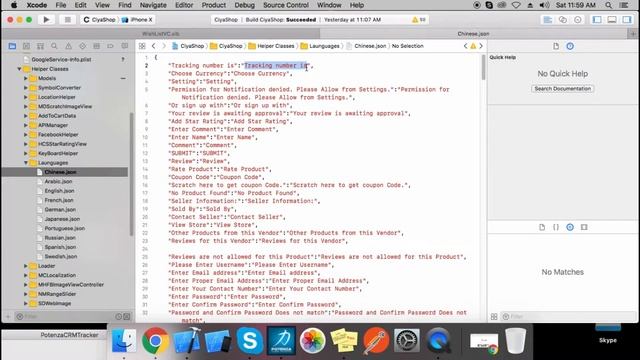This screenshot has height=360, width=640.
Task: Switch to Assistant editor
Action: (562, 20)
